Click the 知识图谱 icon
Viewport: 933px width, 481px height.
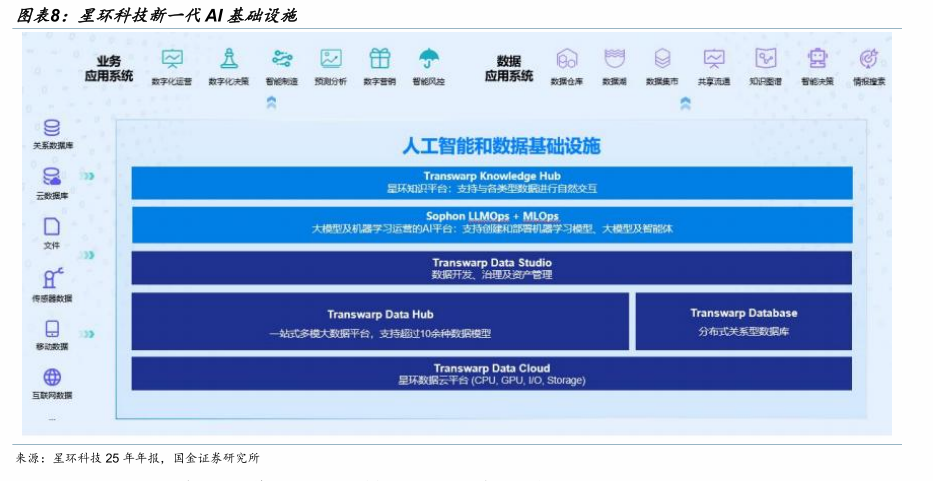766,58
